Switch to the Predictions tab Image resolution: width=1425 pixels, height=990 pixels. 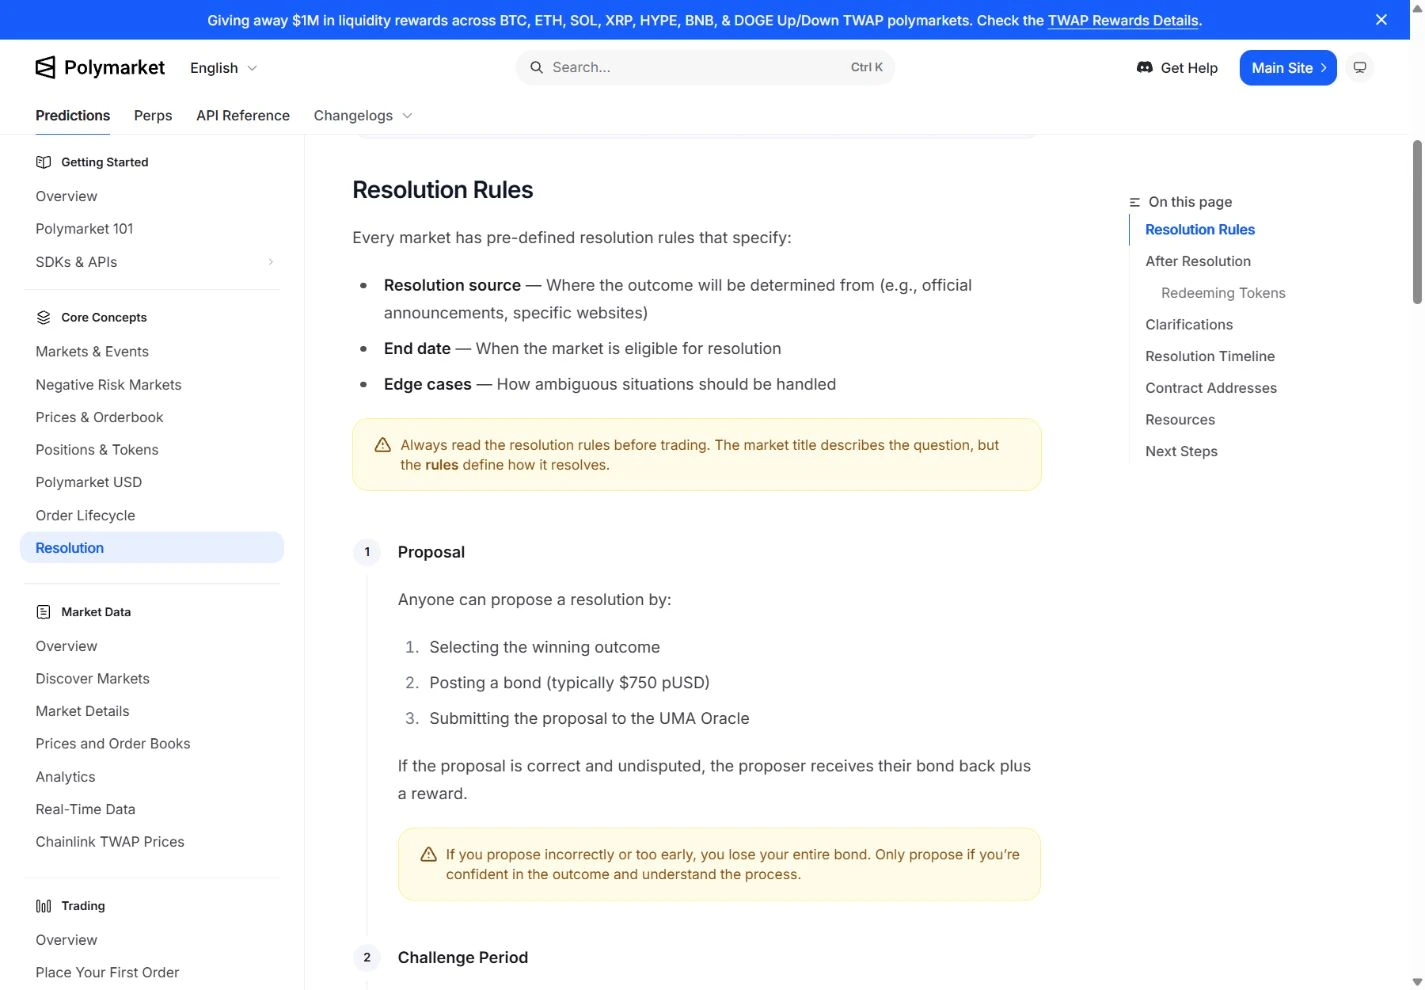73,116
